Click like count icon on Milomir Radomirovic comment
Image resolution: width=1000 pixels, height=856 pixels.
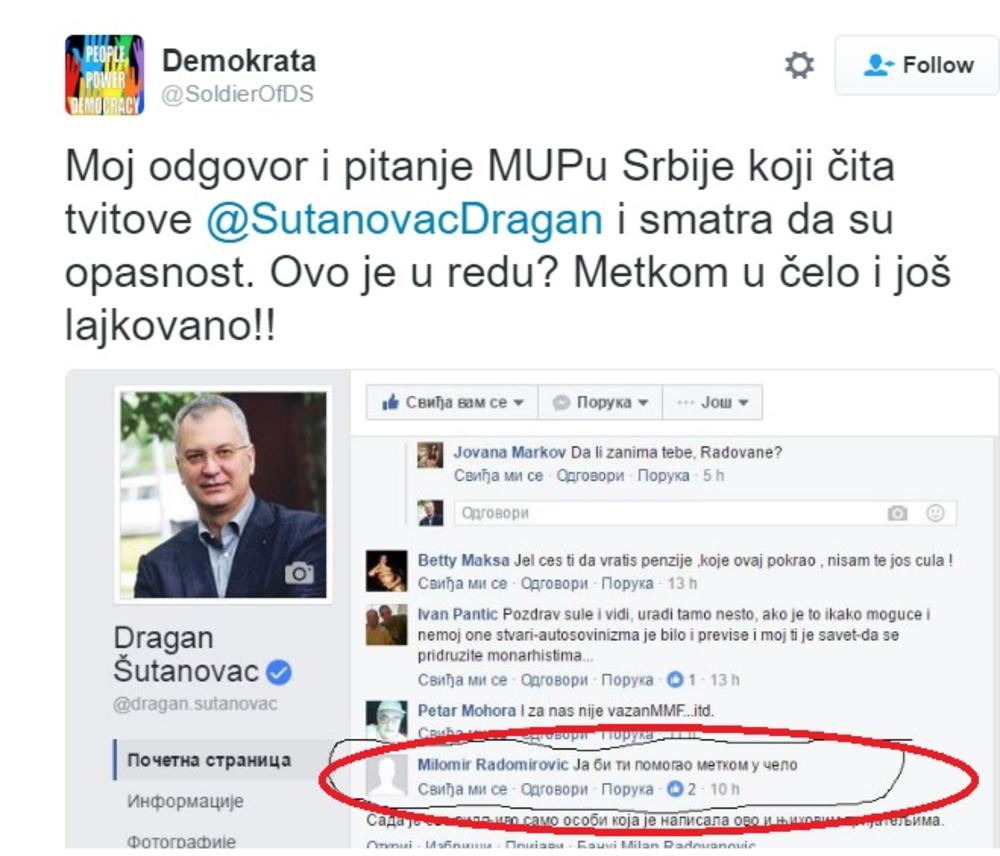[x=675, y=789]
